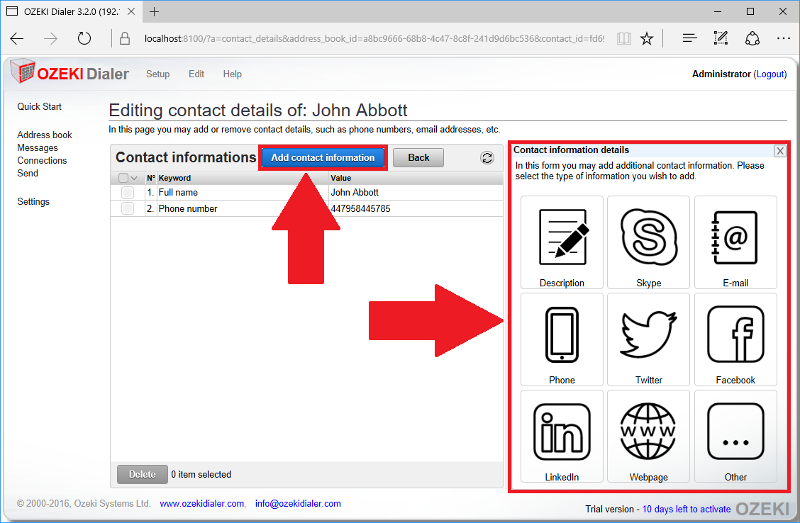The width and height of the screenshot is (800, 523).
Task: Open the Setup menu
Action: (x=158, y=74)
